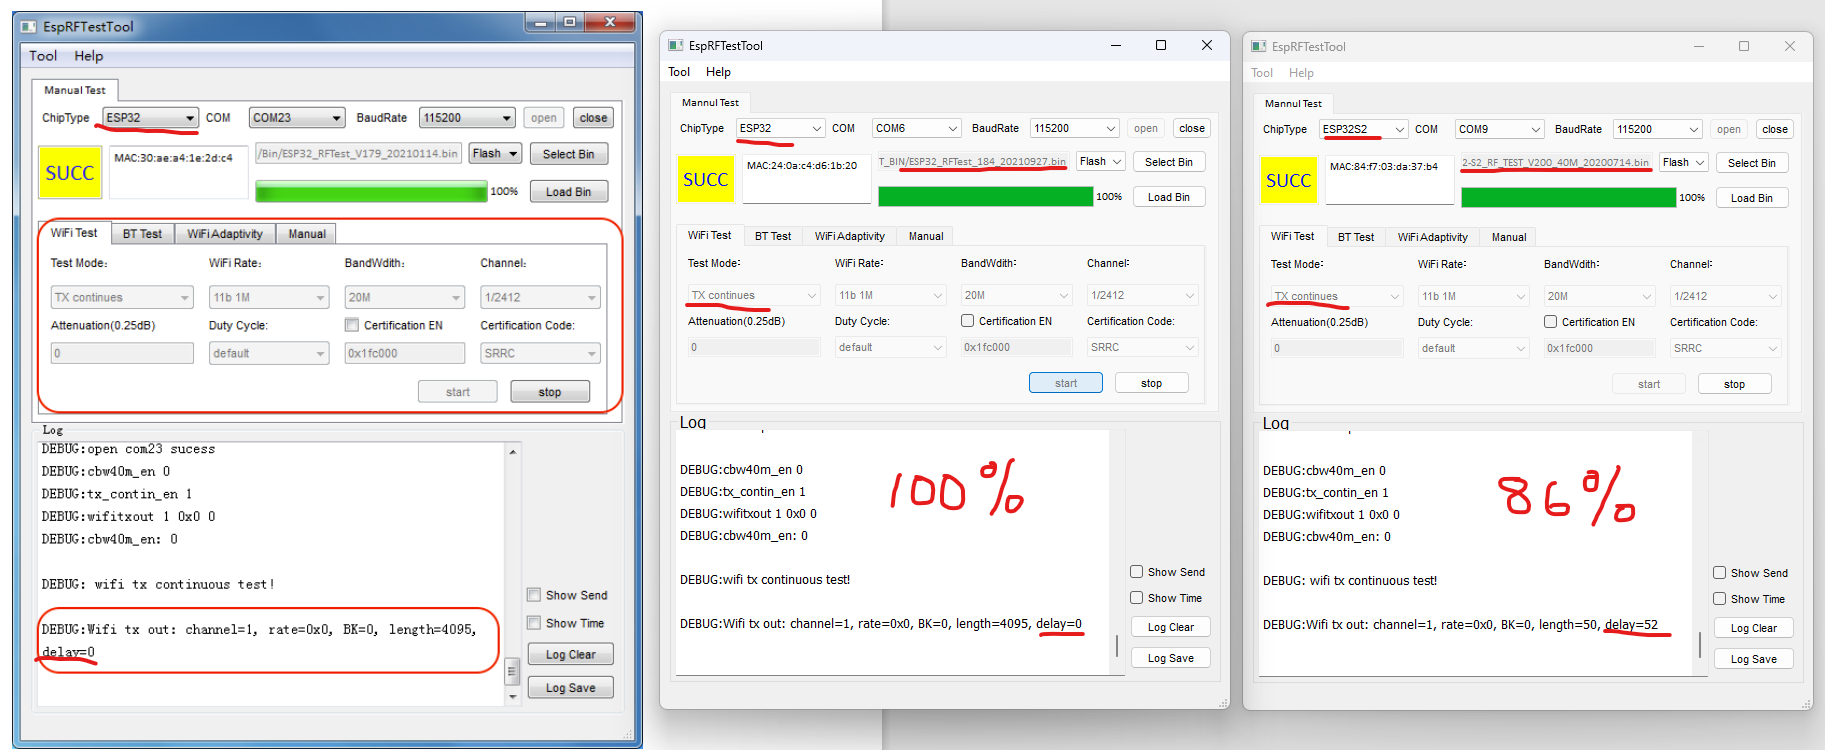Click the EspRFTestTool app icon in COM23 window title
Screen dimensions: 1825x750
[x=29, y=26]
